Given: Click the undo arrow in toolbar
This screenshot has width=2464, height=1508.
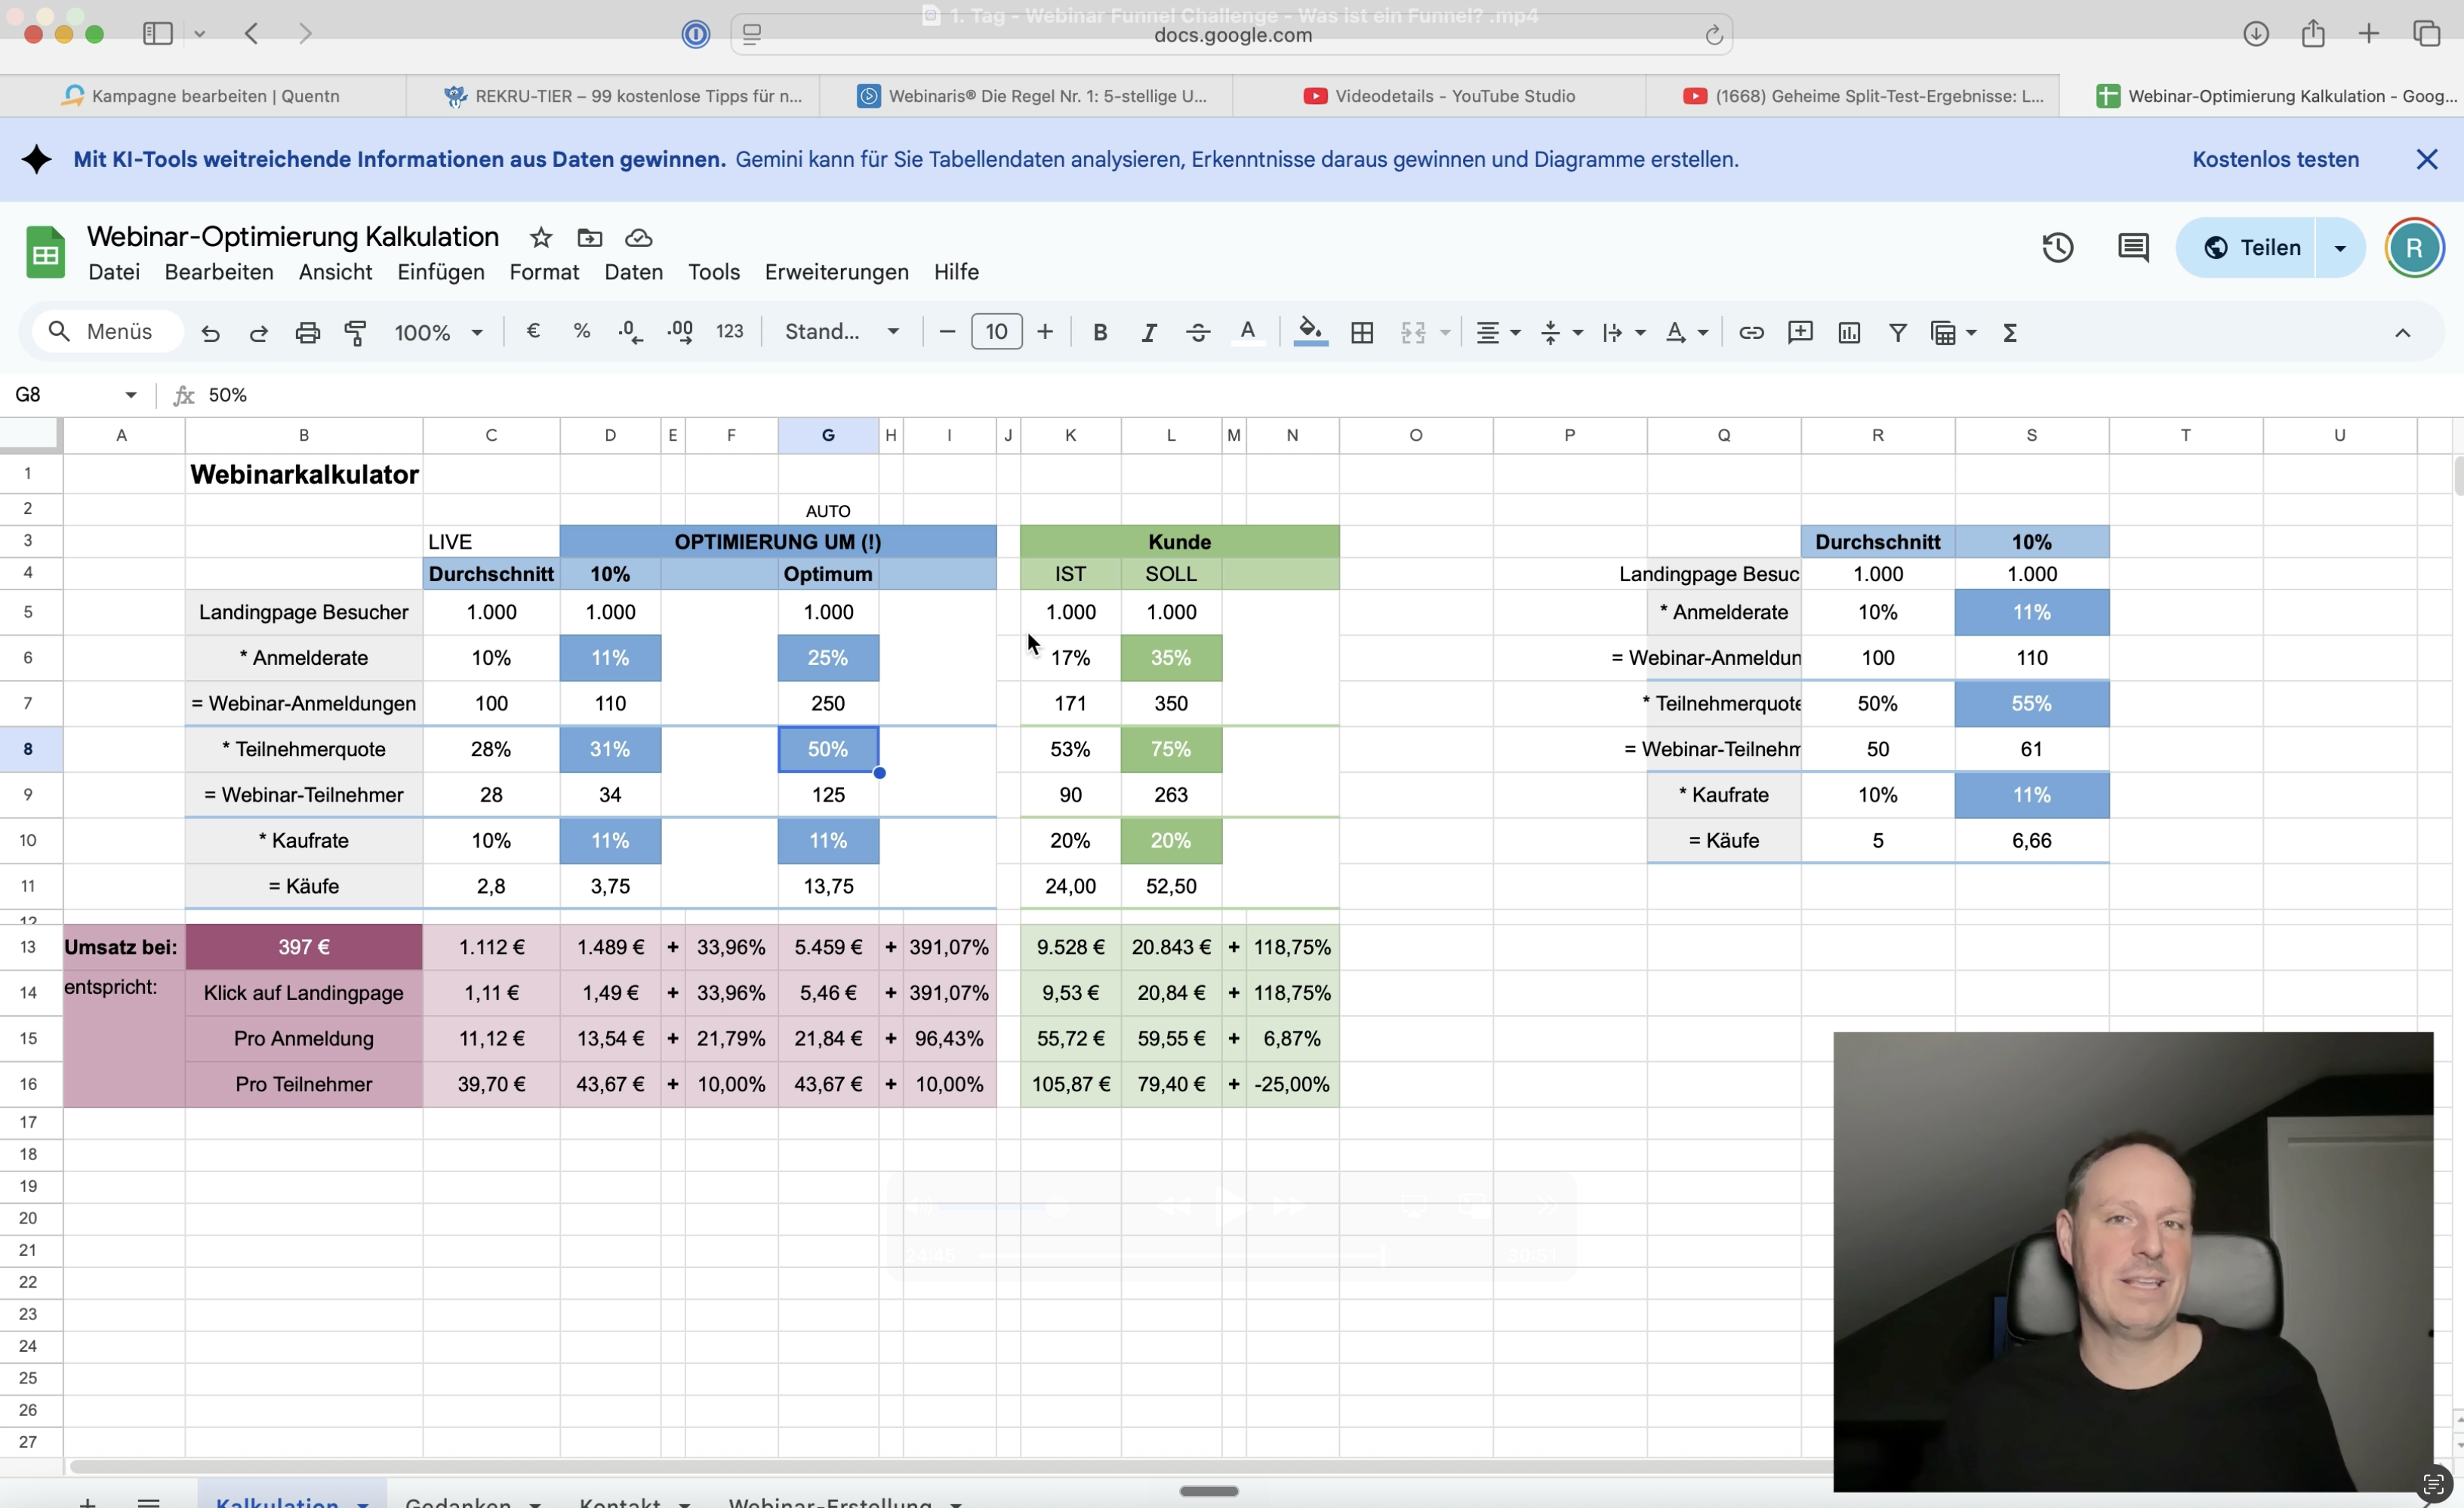Looking at the screenshot, I should tap(210, 333).
